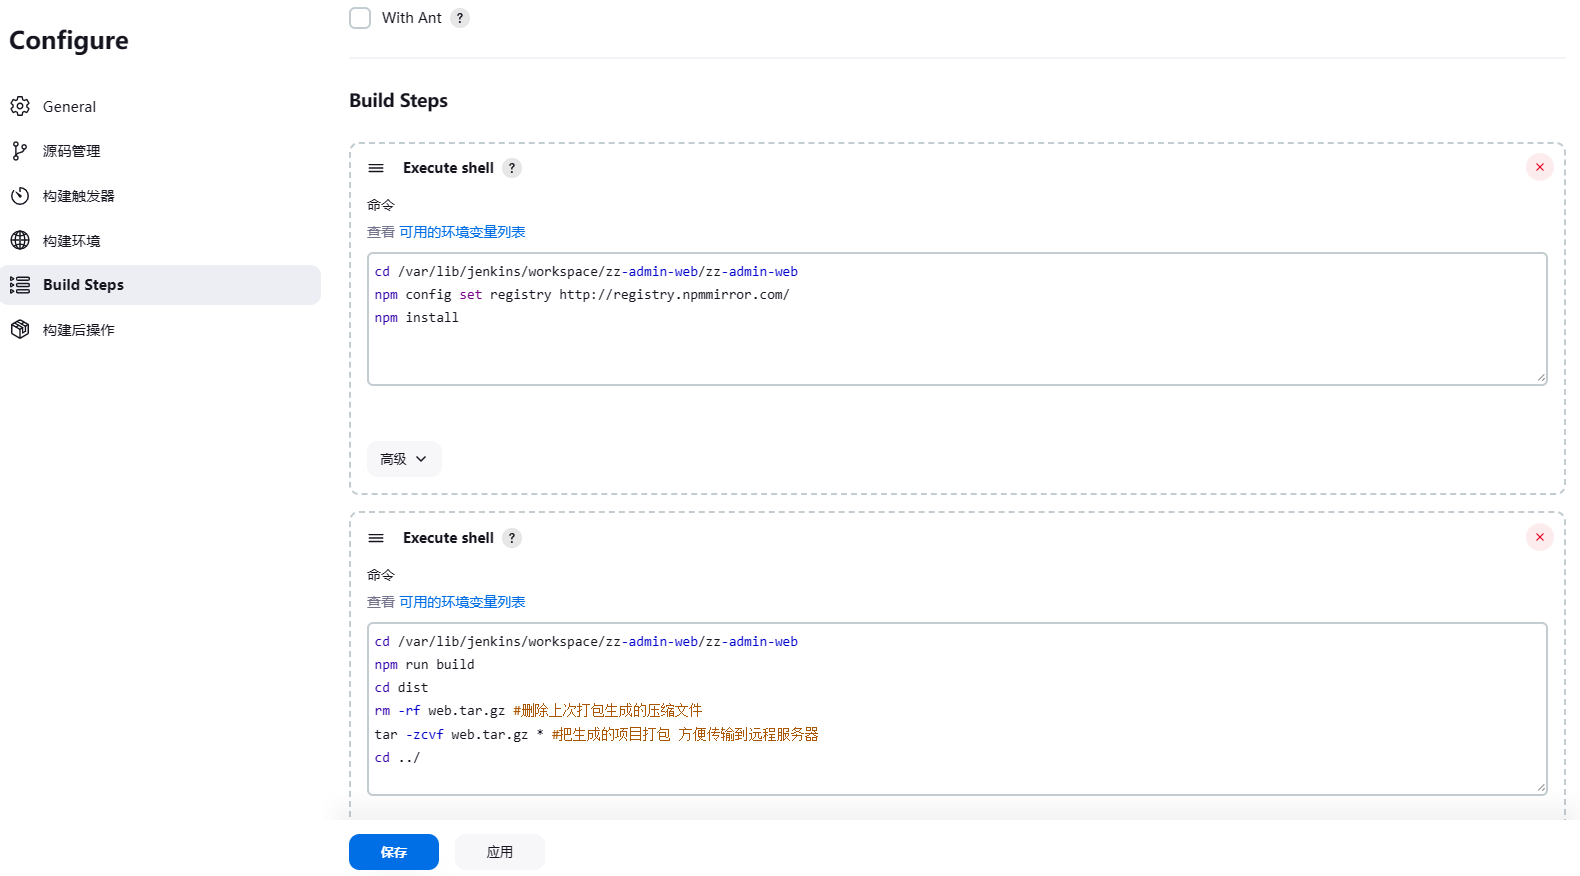
Task: Click the first 'cd /var/lib/jenkins' line in step one
Action: tap(586, 272)
